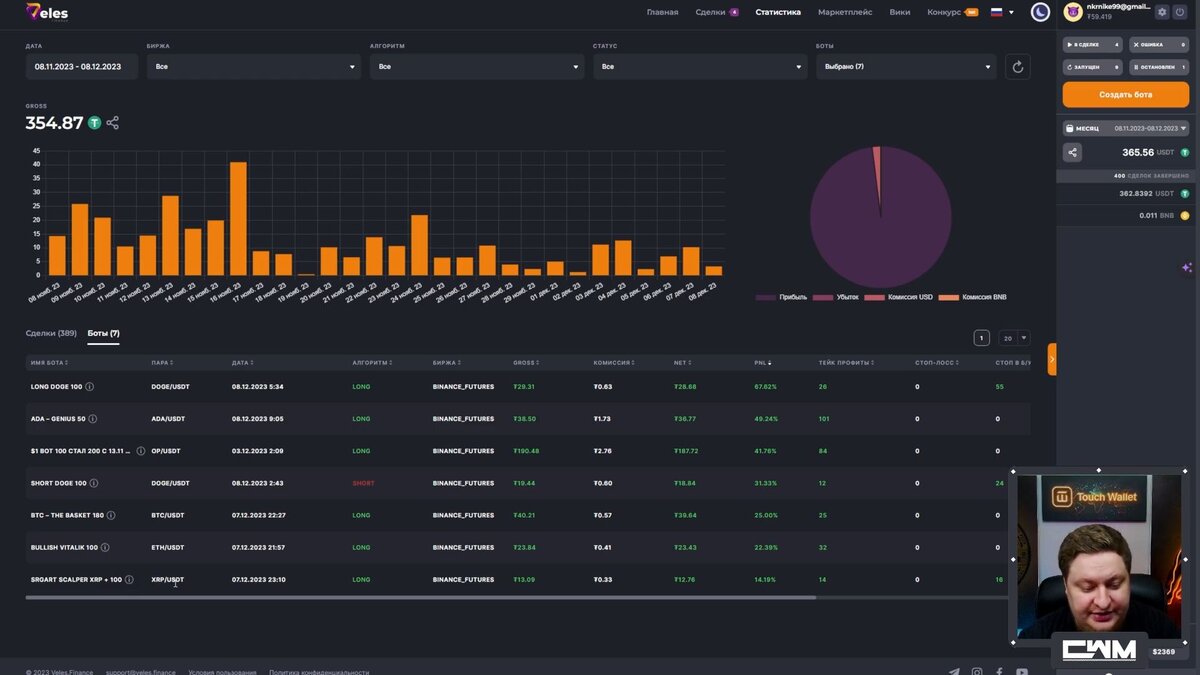Toggle Комиссия BNB series in legend
Screen dimensions: 1200x675
tap(970, 297)
